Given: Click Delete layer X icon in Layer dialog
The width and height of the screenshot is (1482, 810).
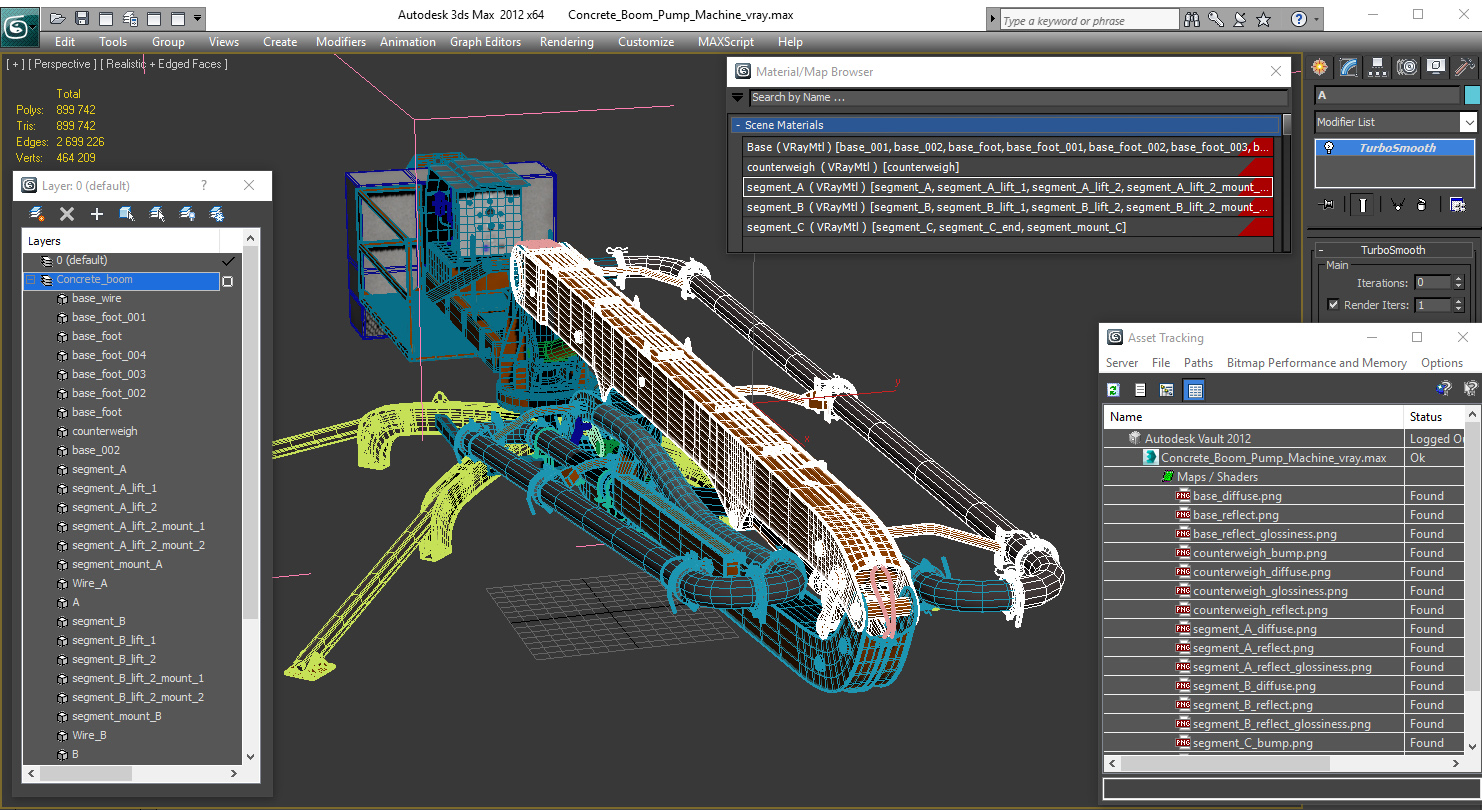Looking at the screenshot, I should point(67,214).
